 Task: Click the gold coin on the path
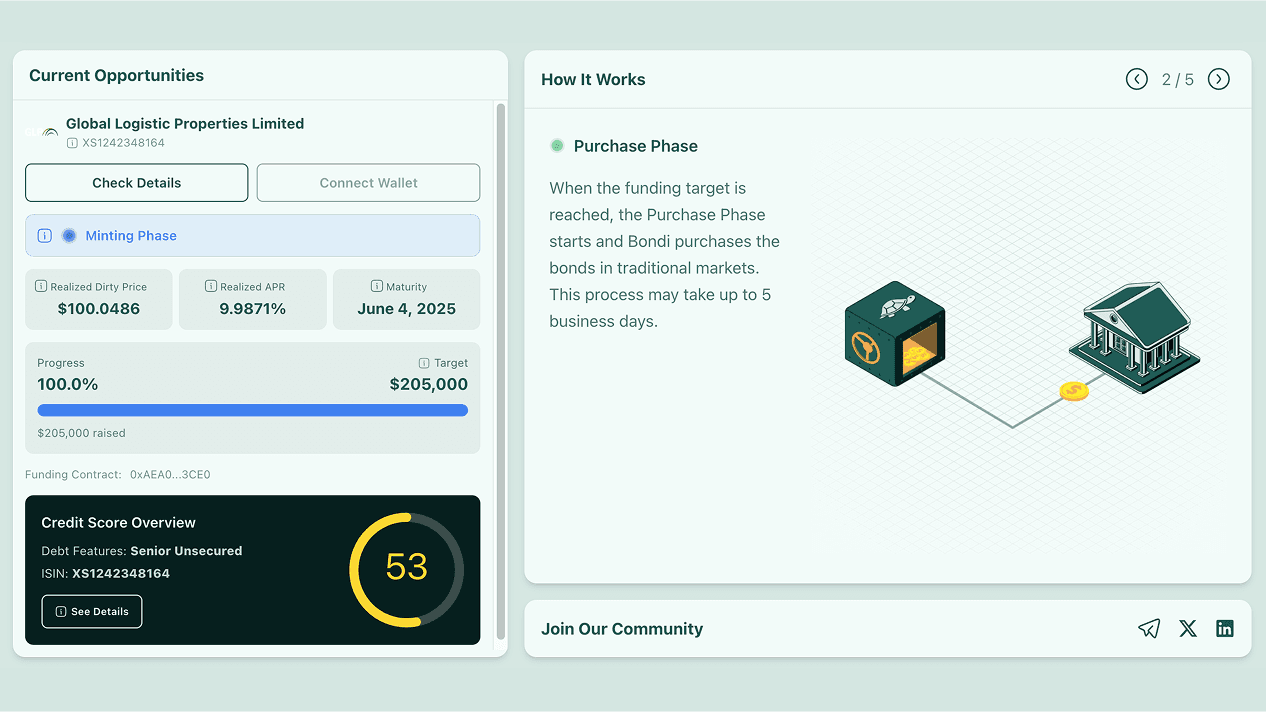[x=1074, y=391]
